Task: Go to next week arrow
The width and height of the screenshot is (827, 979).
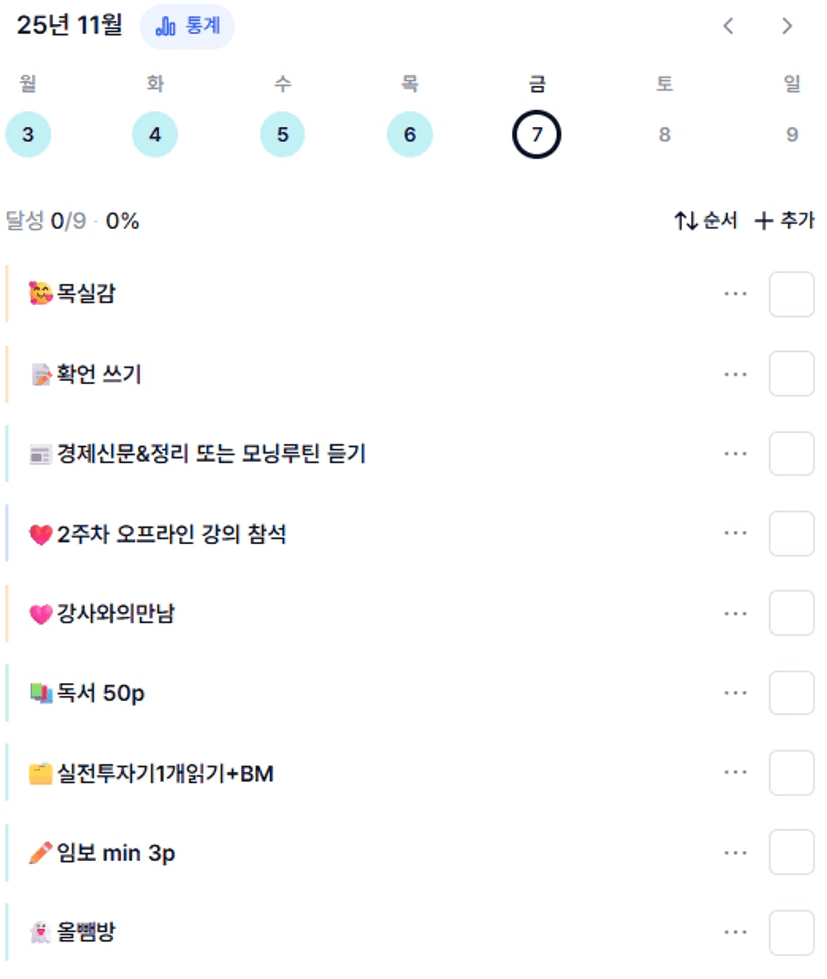Action: [x=787, y=26]
